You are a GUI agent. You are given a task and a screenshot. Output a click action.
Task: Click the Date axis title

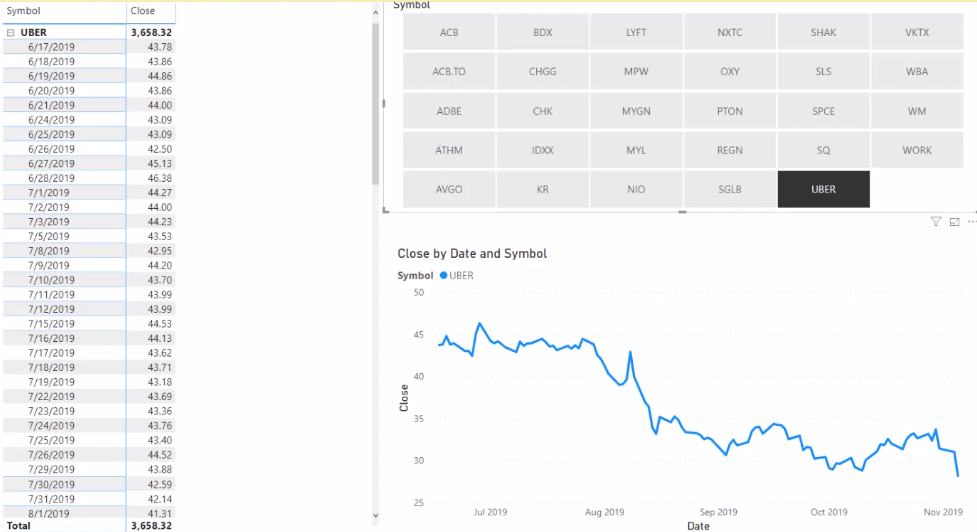[x=698, y=526]
